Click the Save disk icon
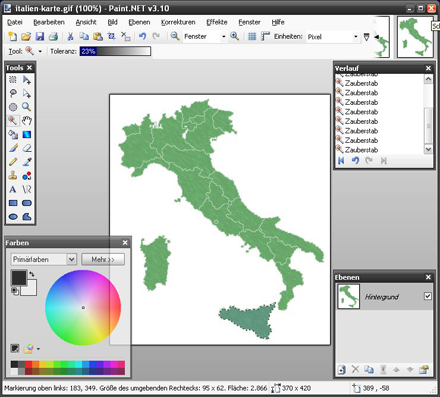This screenshot has height=397, width=440. [40, 36]
